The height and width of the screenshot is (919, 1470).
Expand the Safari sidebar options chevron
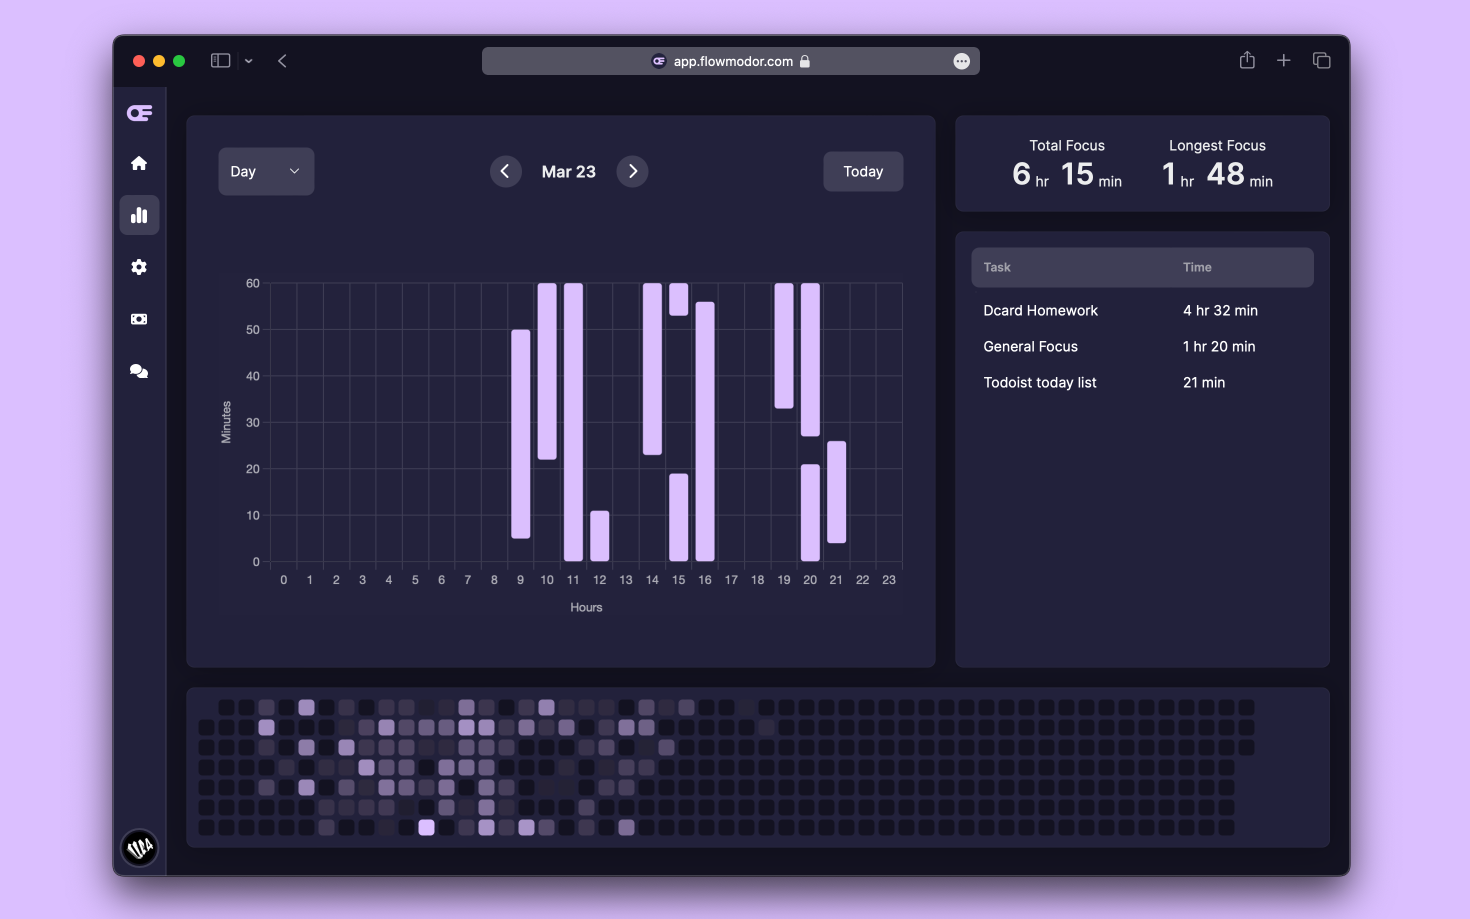click(249, 61)
